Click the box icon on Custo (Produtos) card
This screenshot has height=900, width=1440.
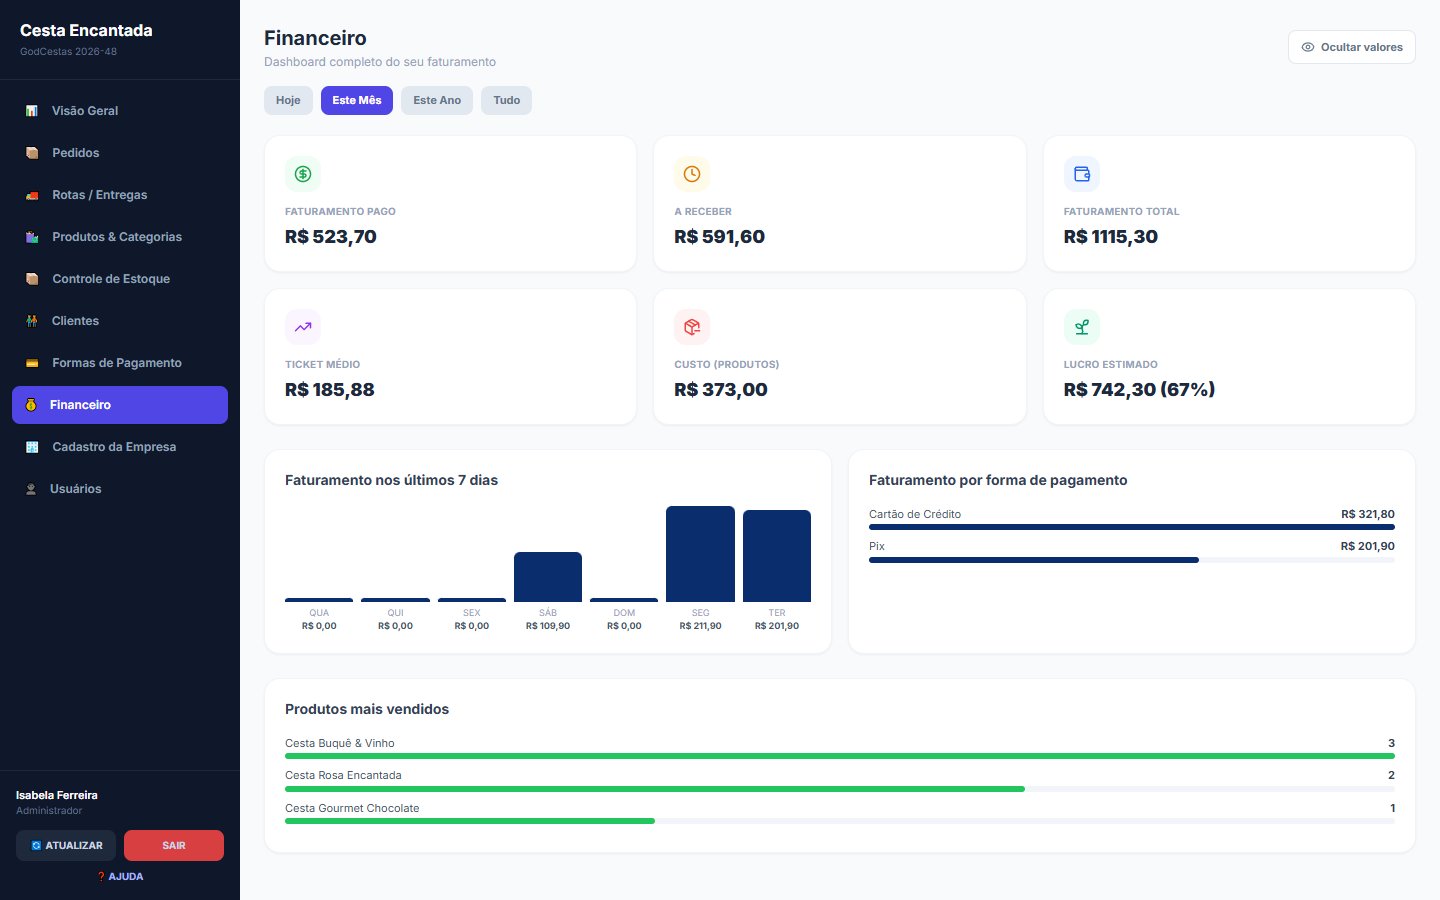pos(692,327)
